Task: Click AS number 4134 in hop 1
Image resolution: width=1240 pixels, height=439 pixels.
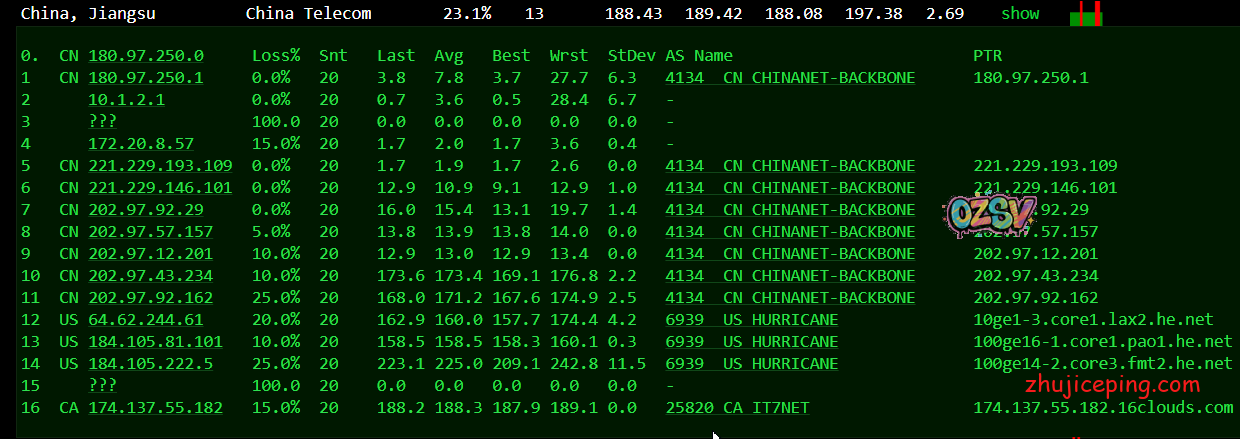Action: 685,78
